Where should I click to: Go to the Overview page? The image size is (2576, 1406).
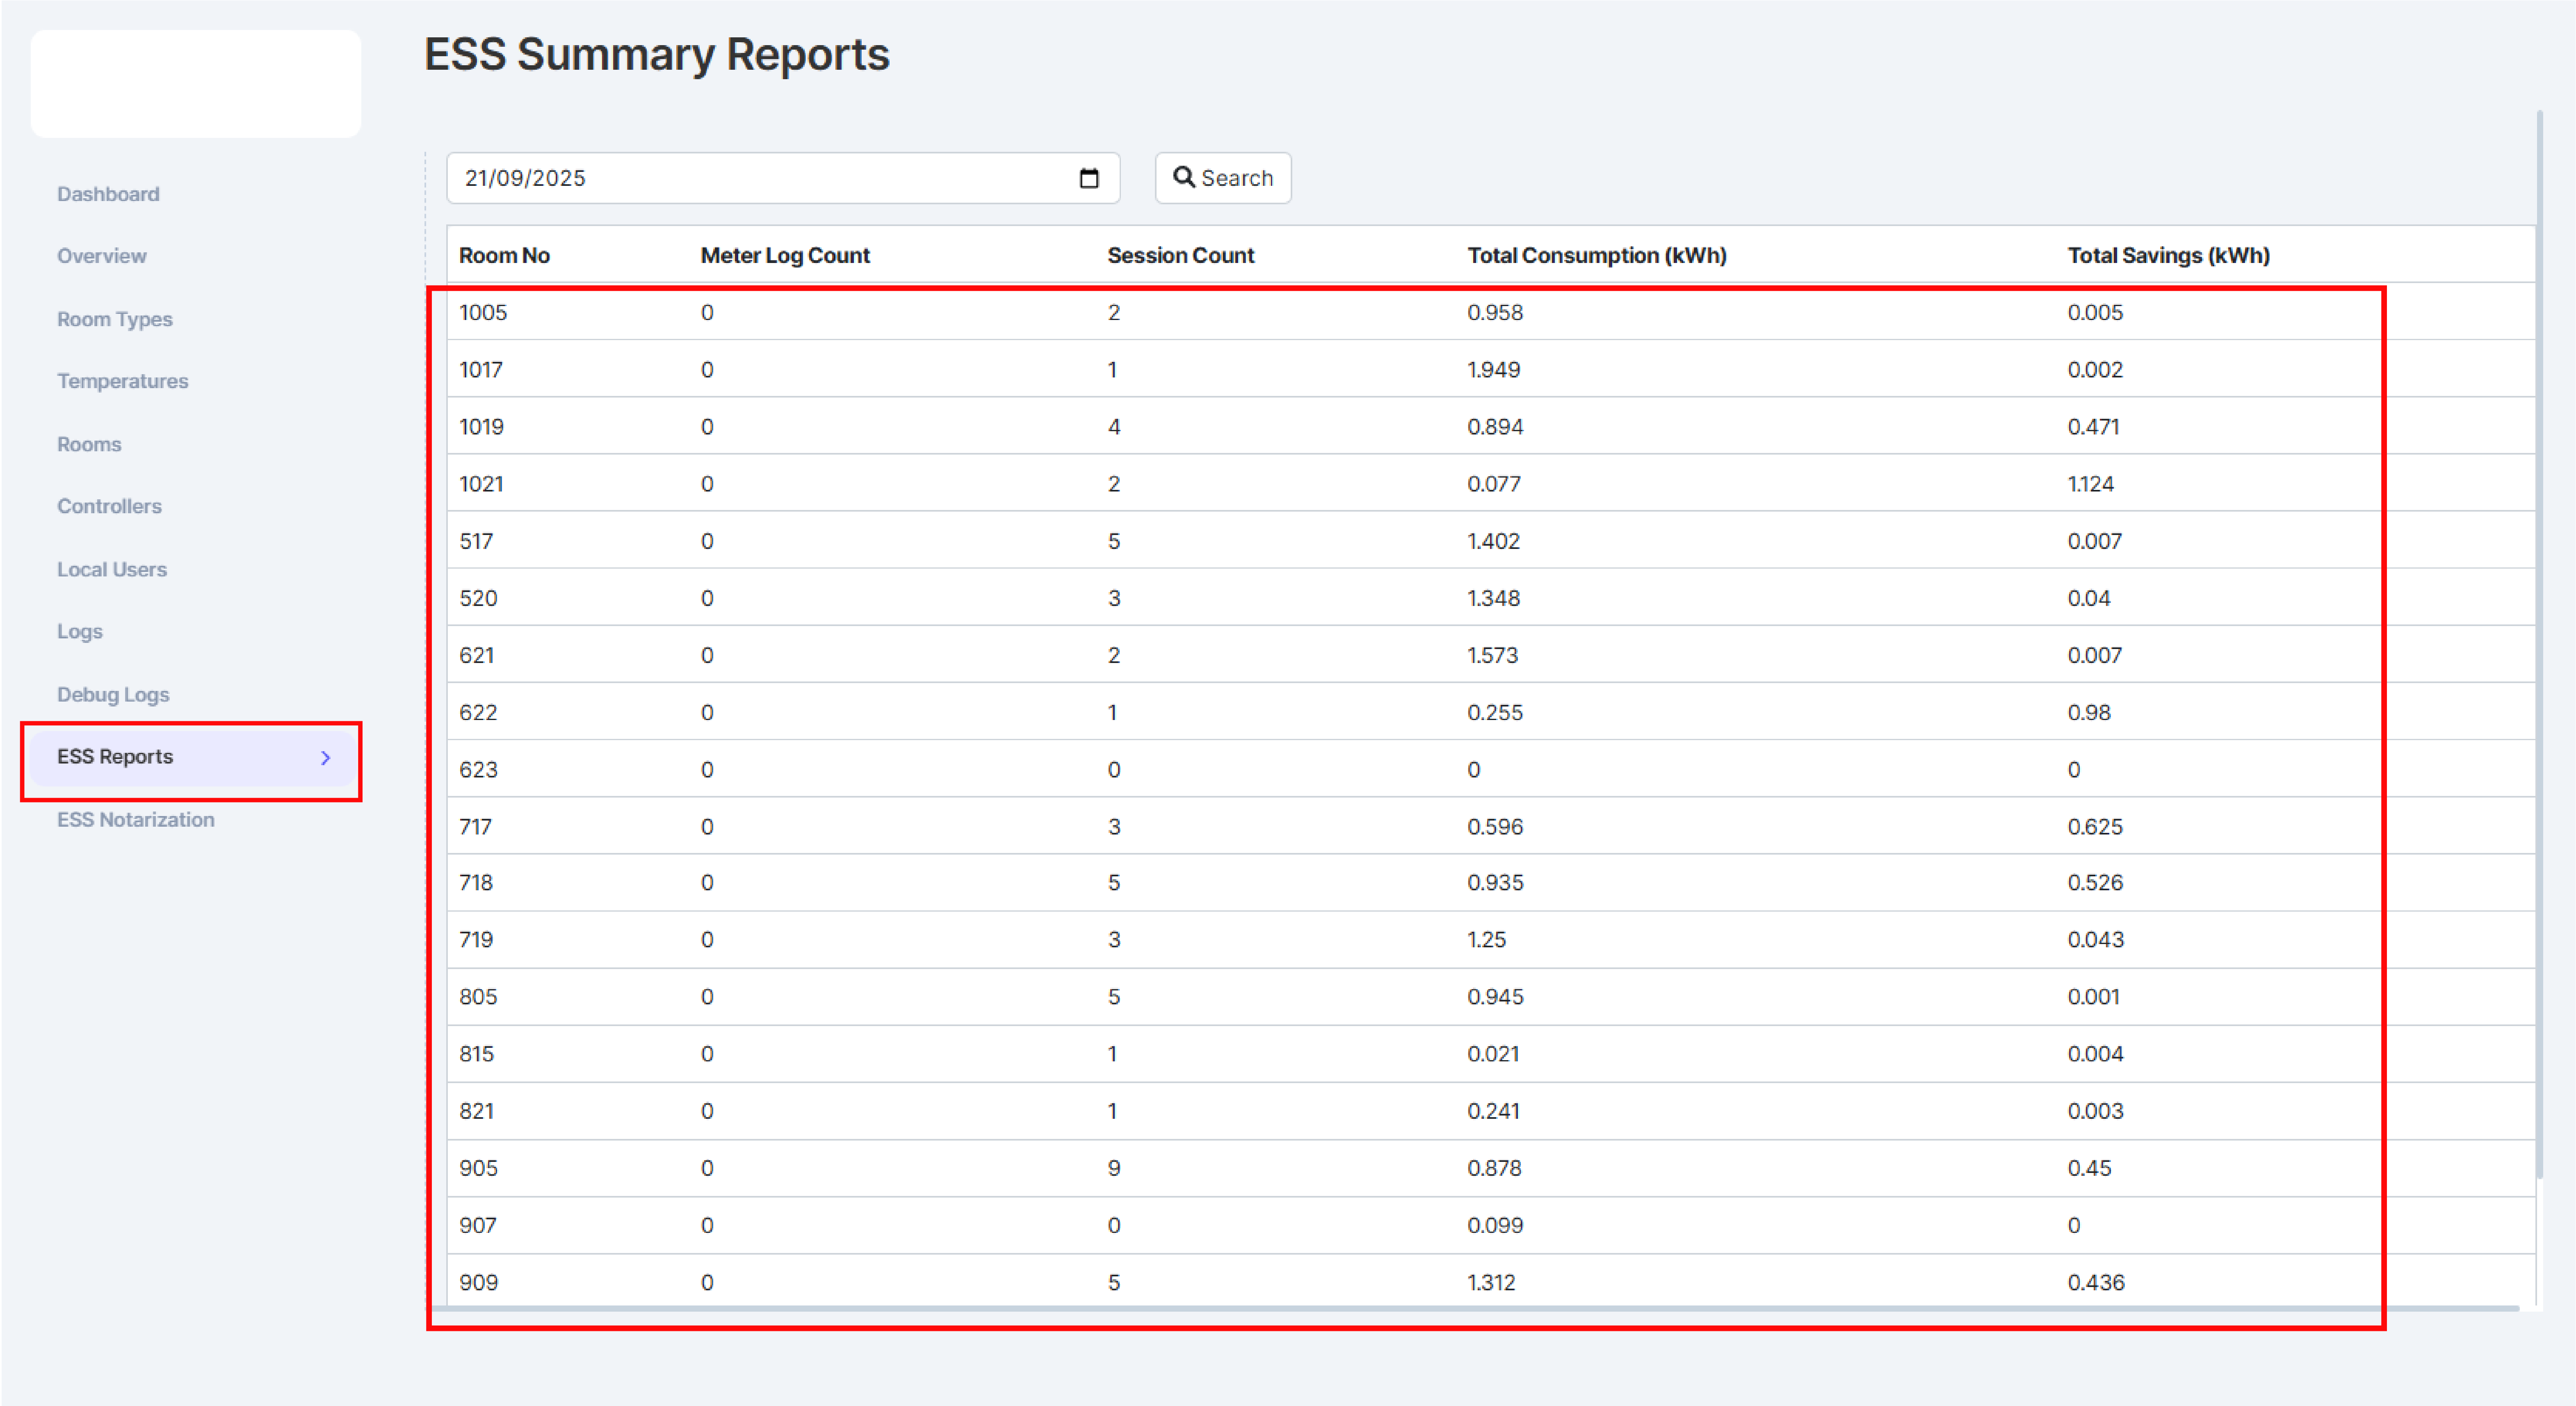(102, 256)
